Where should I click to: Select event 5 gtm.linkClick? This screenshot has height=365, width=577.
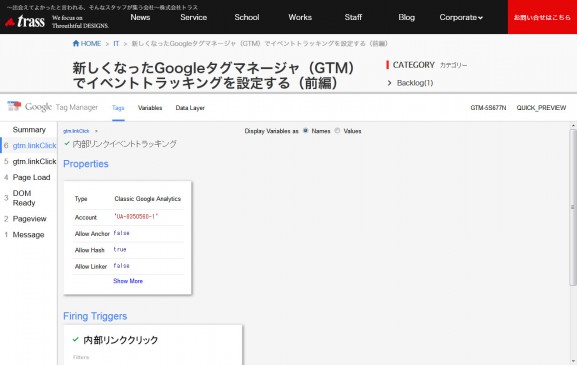click(29, 161)
